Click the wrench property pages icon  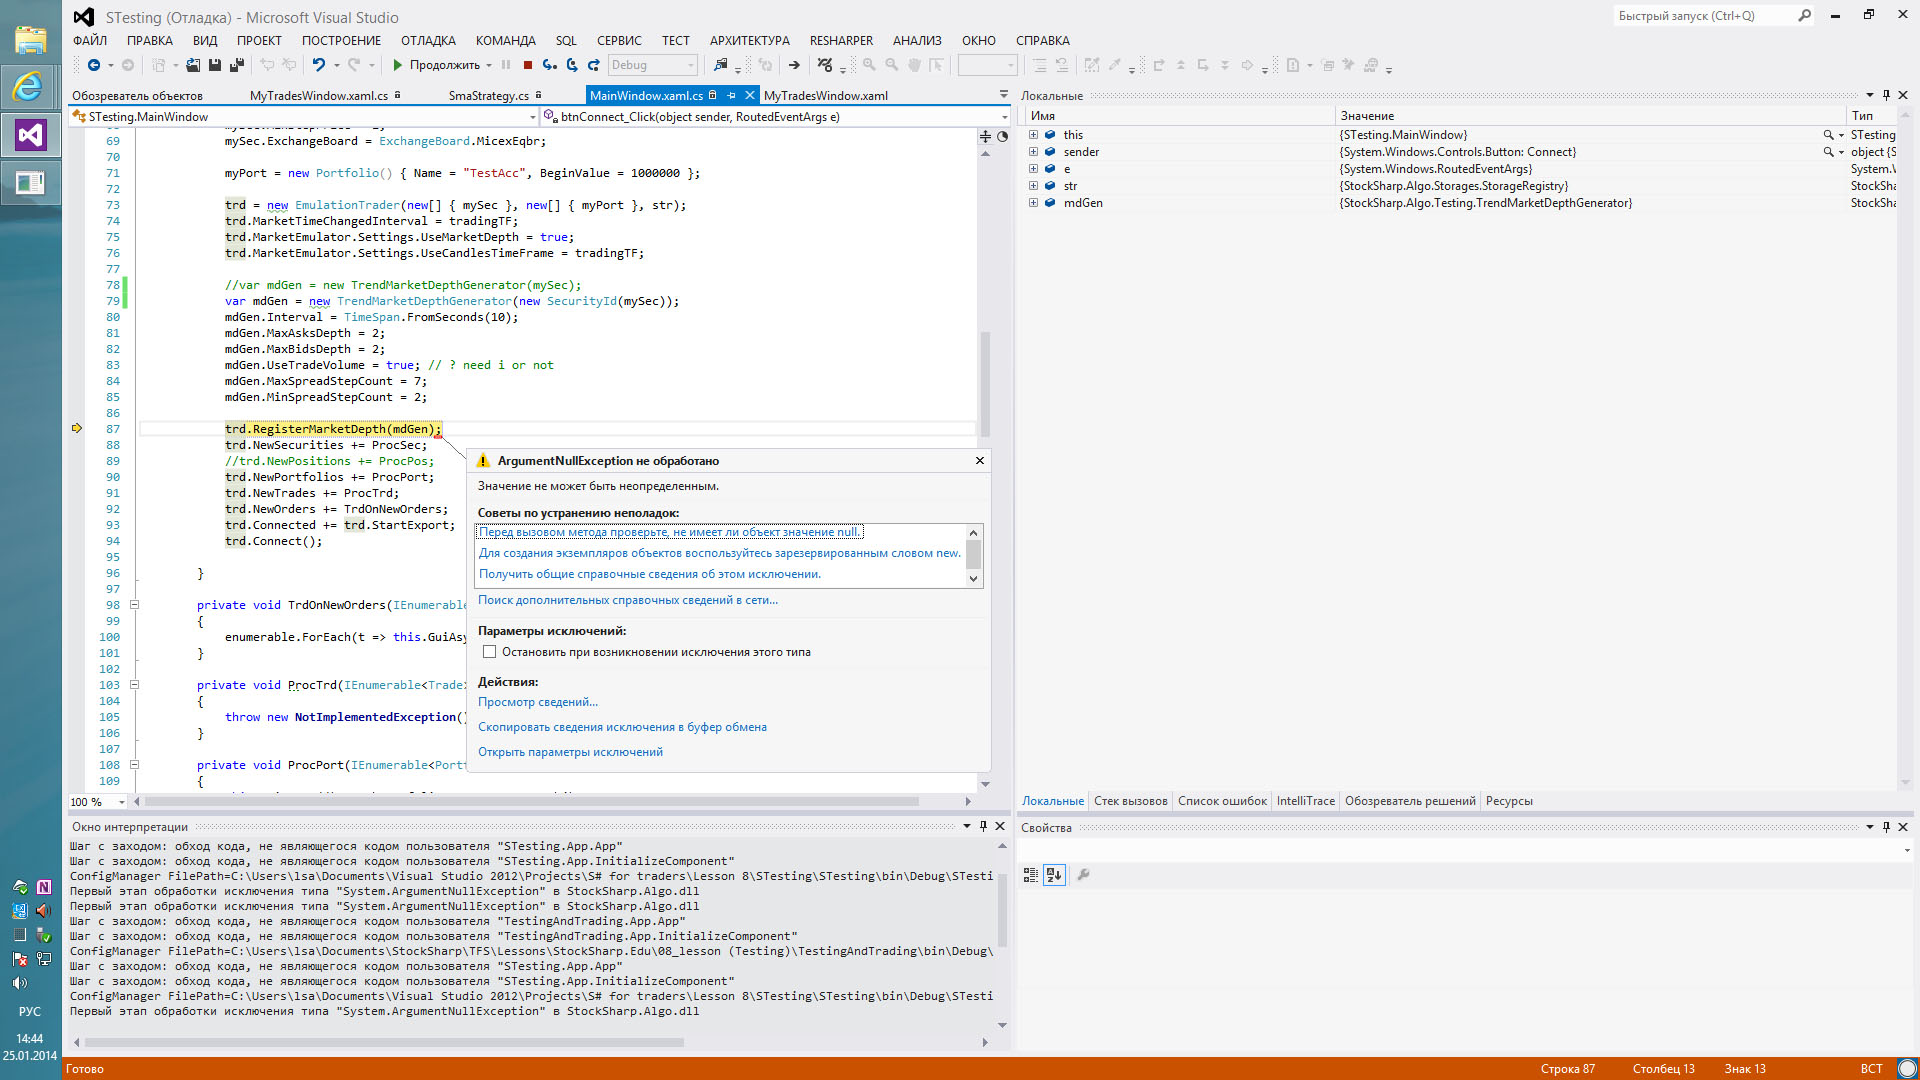(x=1083, y=875)
